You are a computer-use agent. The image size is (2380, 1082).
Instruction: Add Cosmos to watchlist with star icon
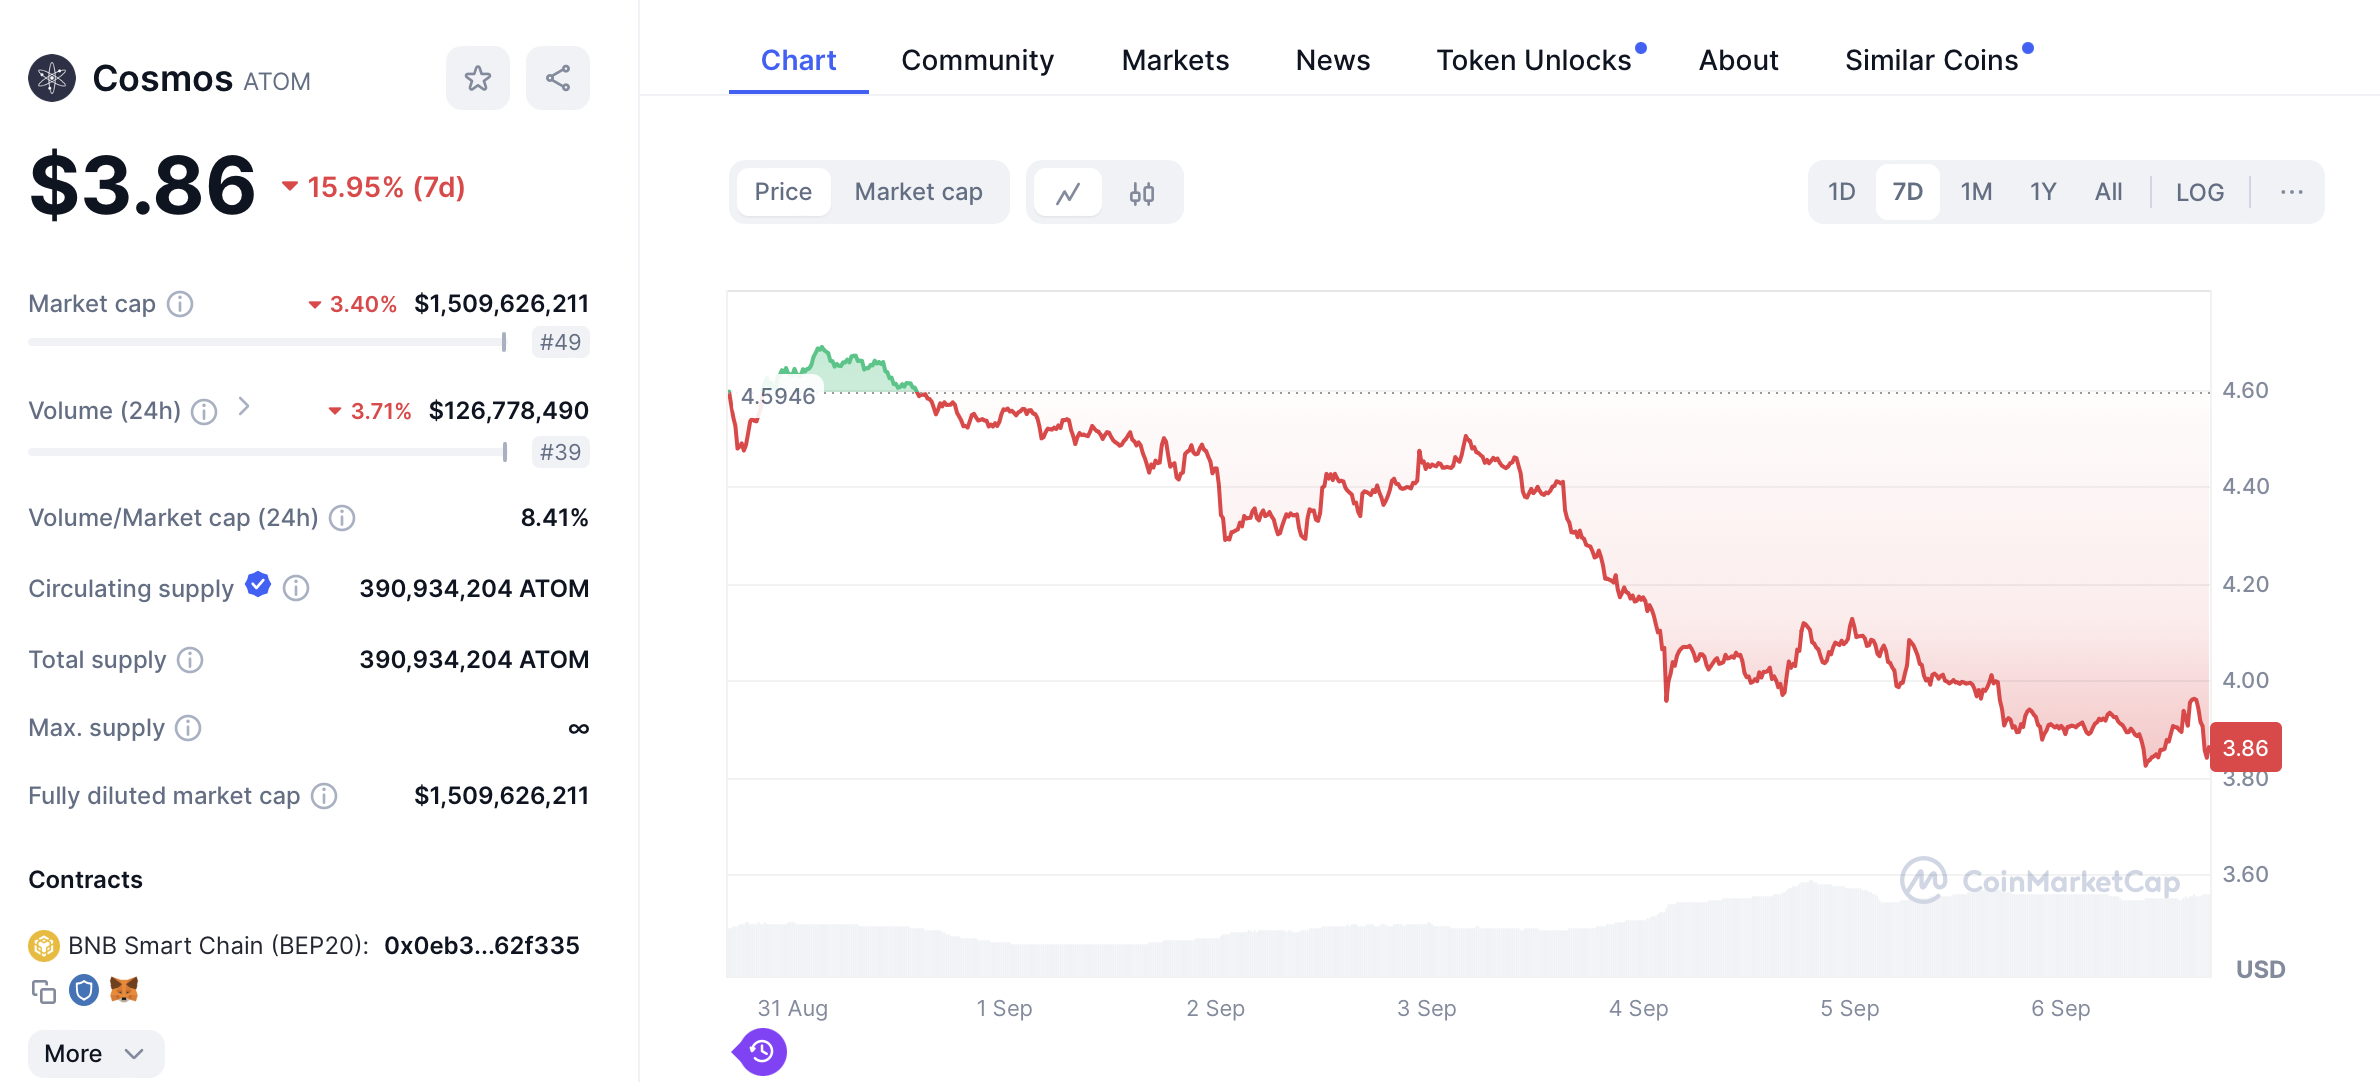click(477, 78)
